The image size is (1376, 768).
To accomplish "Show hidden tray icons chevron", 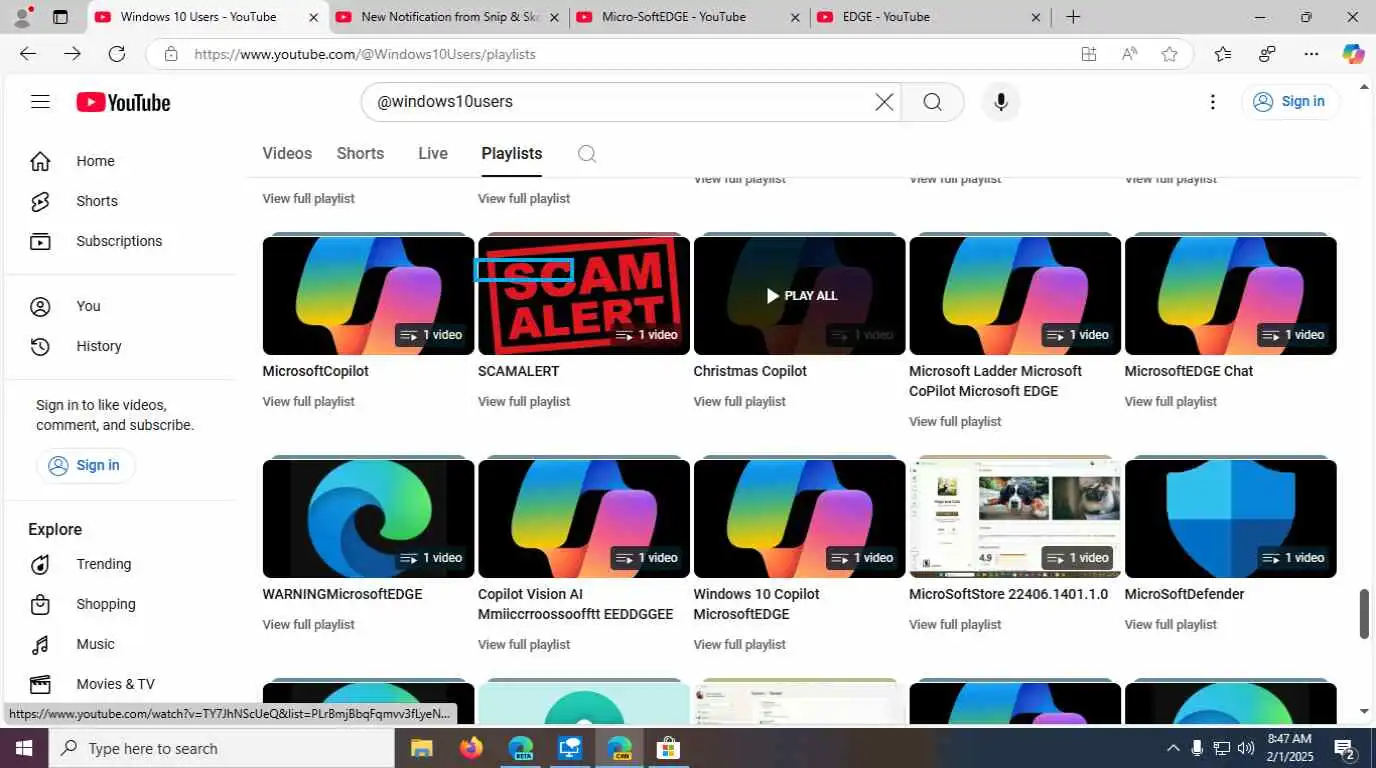I will pos(1173,748).
